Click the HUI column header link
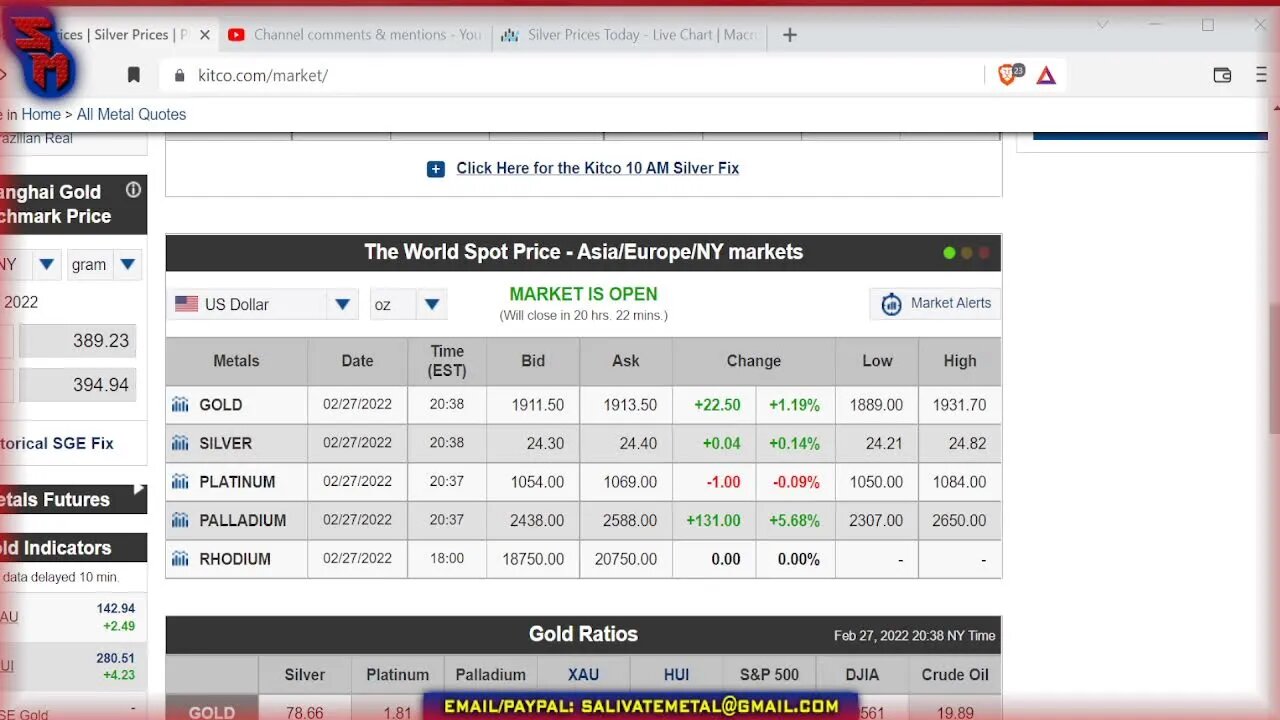Screen dimensions: 1280x720 coord(676,675)
